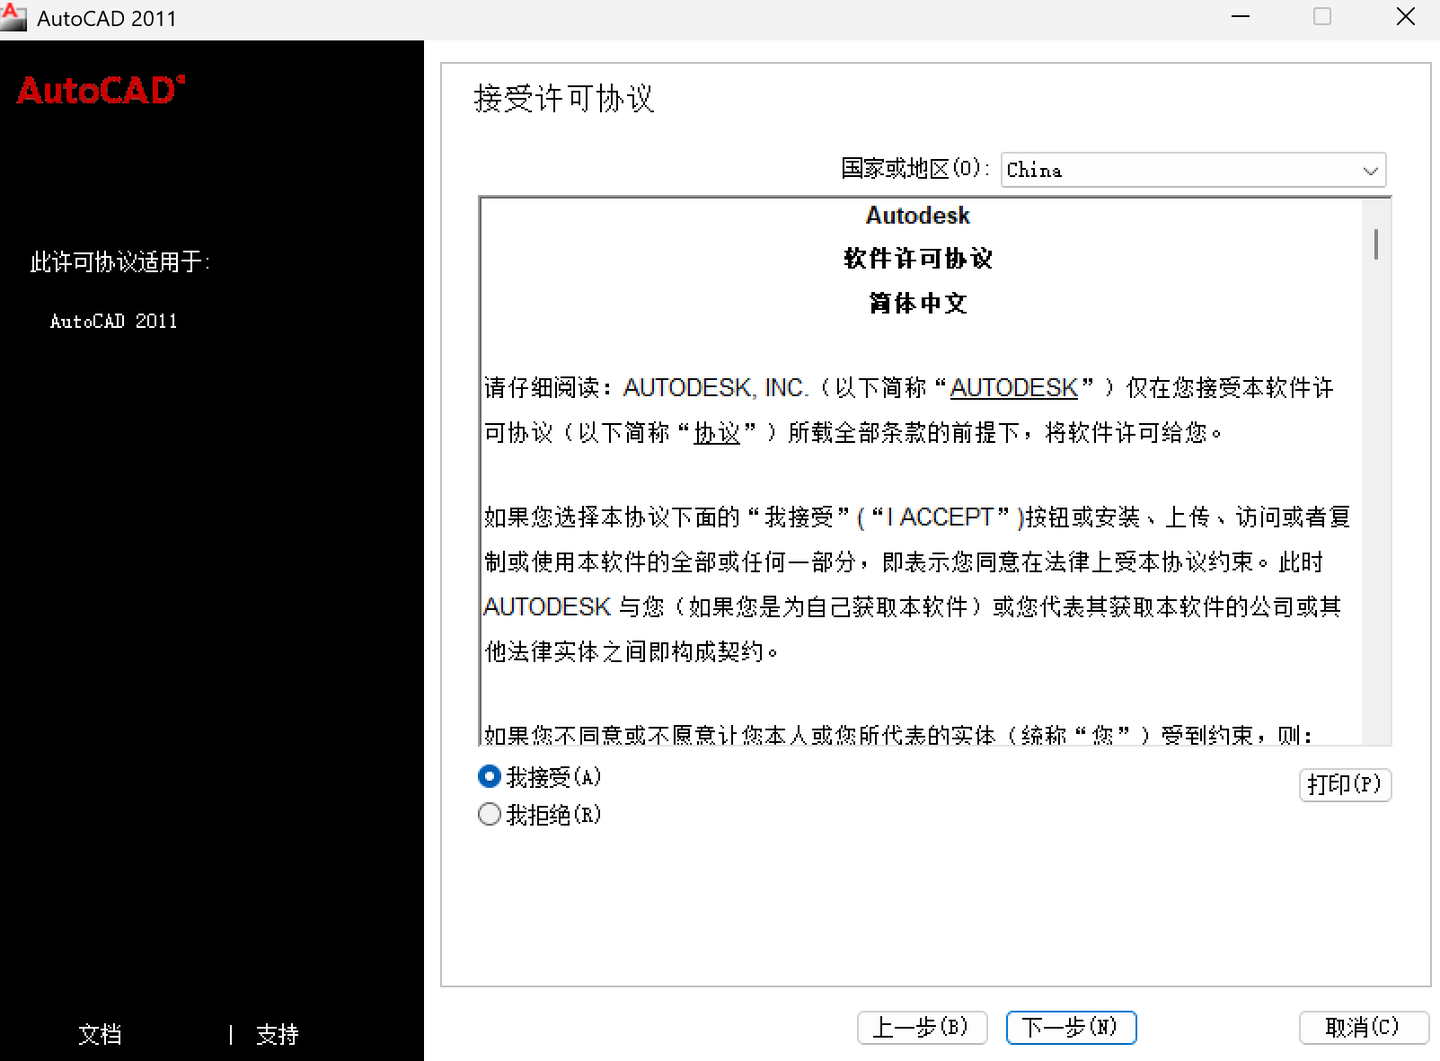Viewport: 1440px width, 1061px height.
Task: Open the underlined AUTODESK link in the agreement
Action: pyautogui.click(x=1013, y=387)
